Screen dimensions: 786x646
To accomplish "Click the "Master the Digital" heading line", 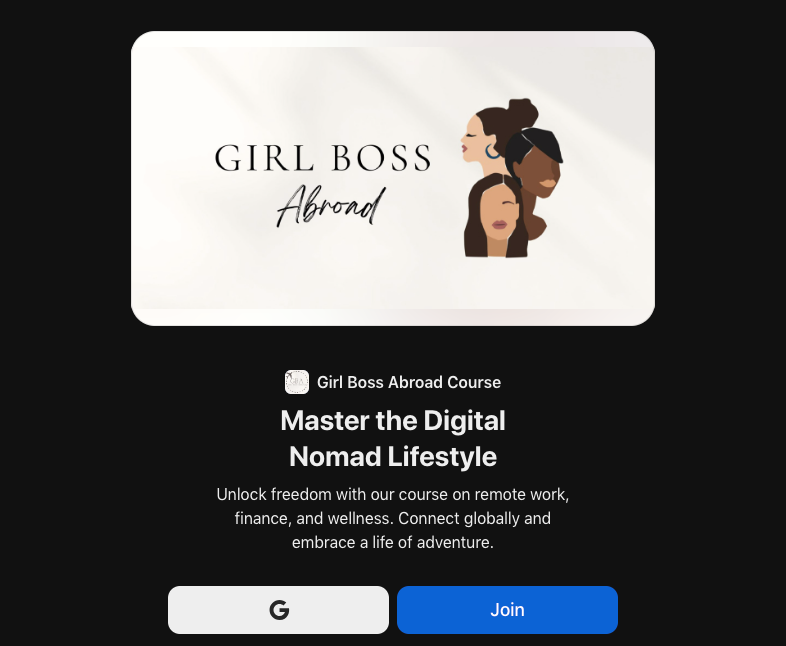I will pyautogui.click(x=393, y=420).
